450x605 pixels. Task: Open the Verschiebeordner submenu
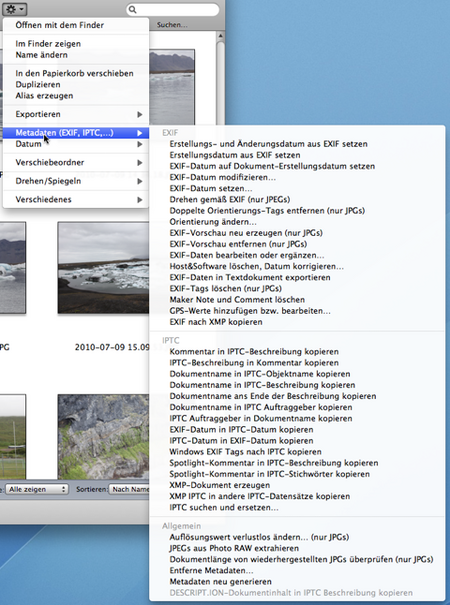pyautogui.click(x=76, y=162)
